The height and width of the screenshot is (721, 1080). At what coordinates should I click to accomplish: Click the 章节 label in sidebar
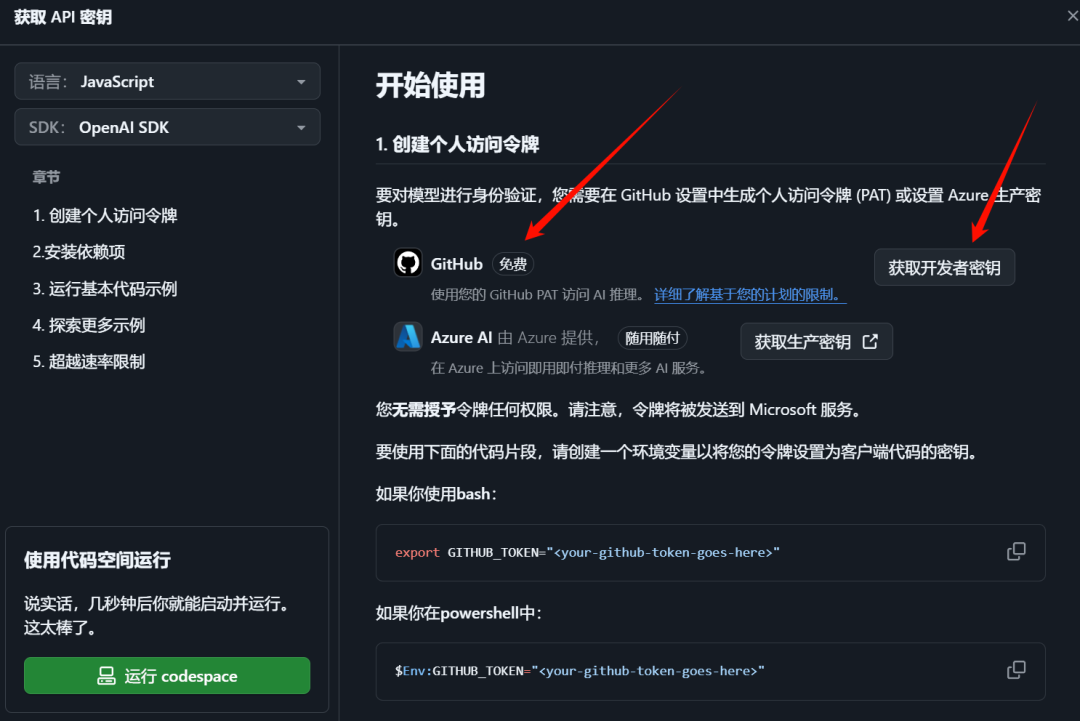point(46,177)
